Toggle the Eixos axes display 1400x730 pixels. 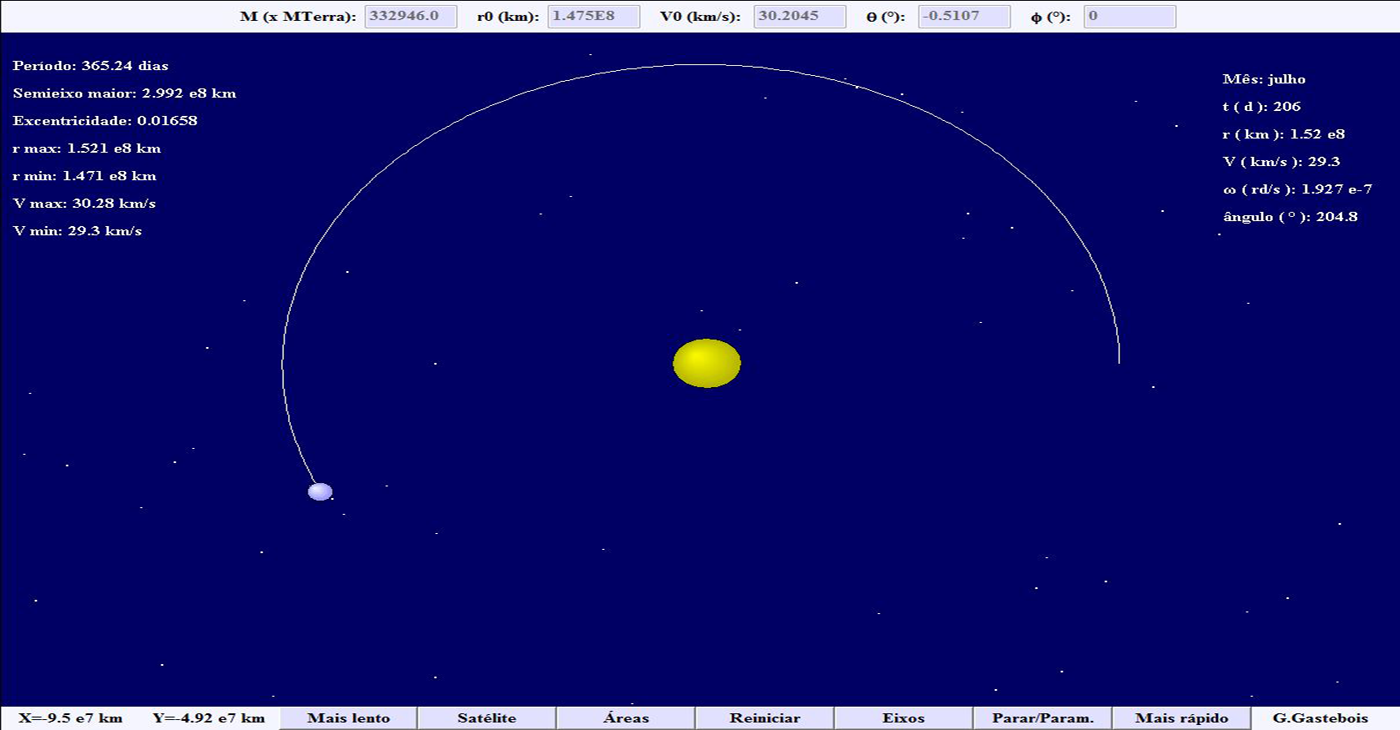[903, 718]
